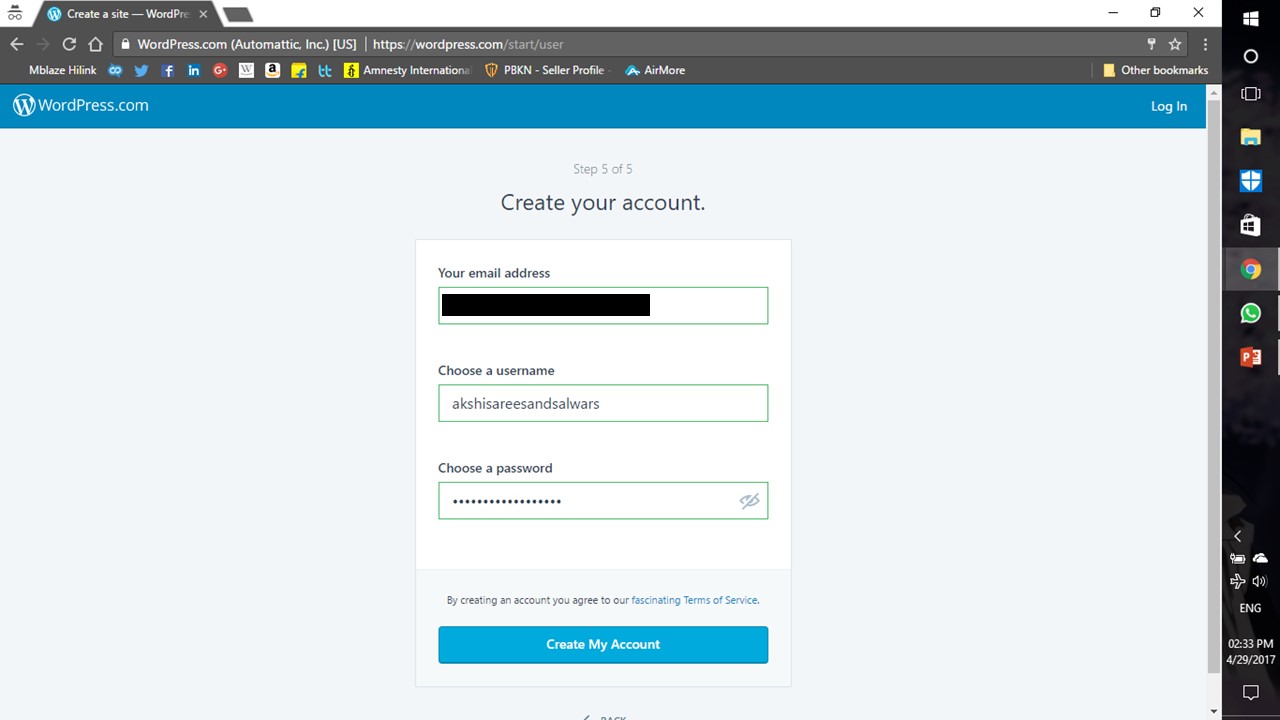
Task: Click the Google Plus bookmark icon
Action: tap(220, 71)
